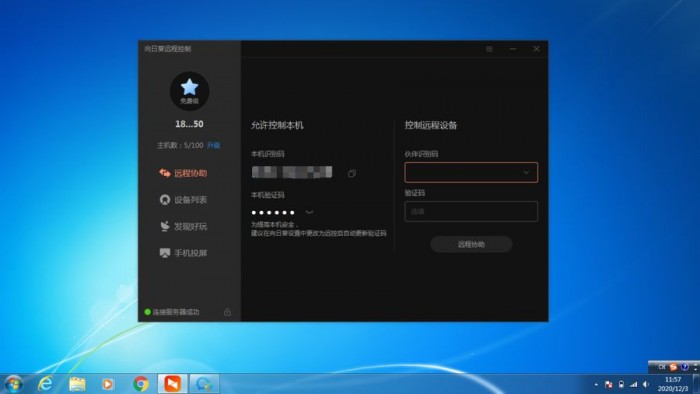Click the orange Sunlogin taskbar icon
The height and width of the screenshot is (394, 700).
172,384
